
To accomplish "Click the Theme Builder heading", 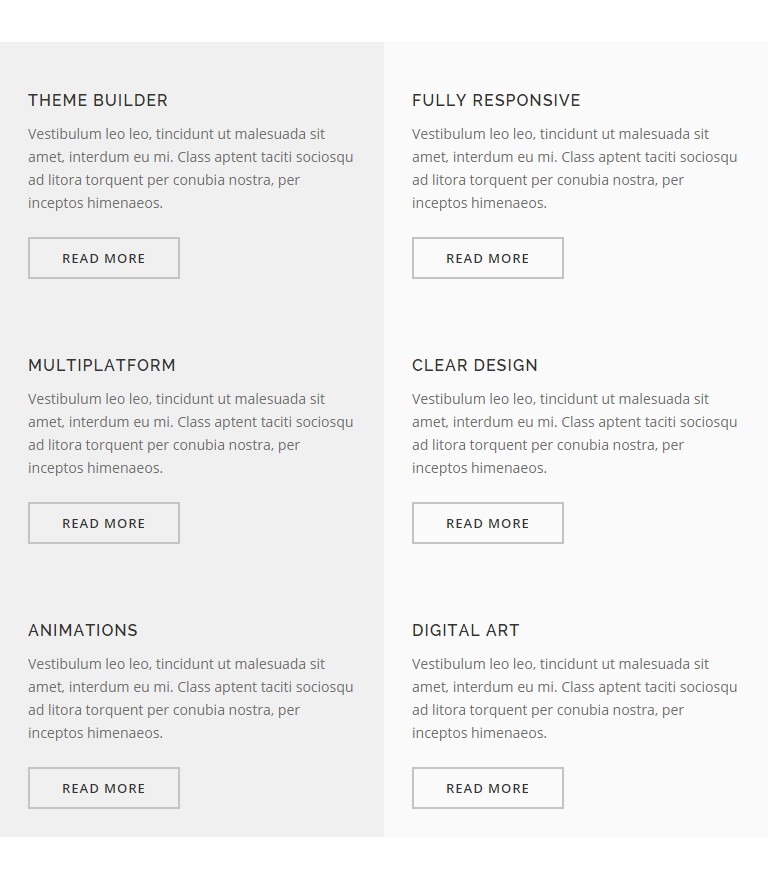I will point(98,100).
